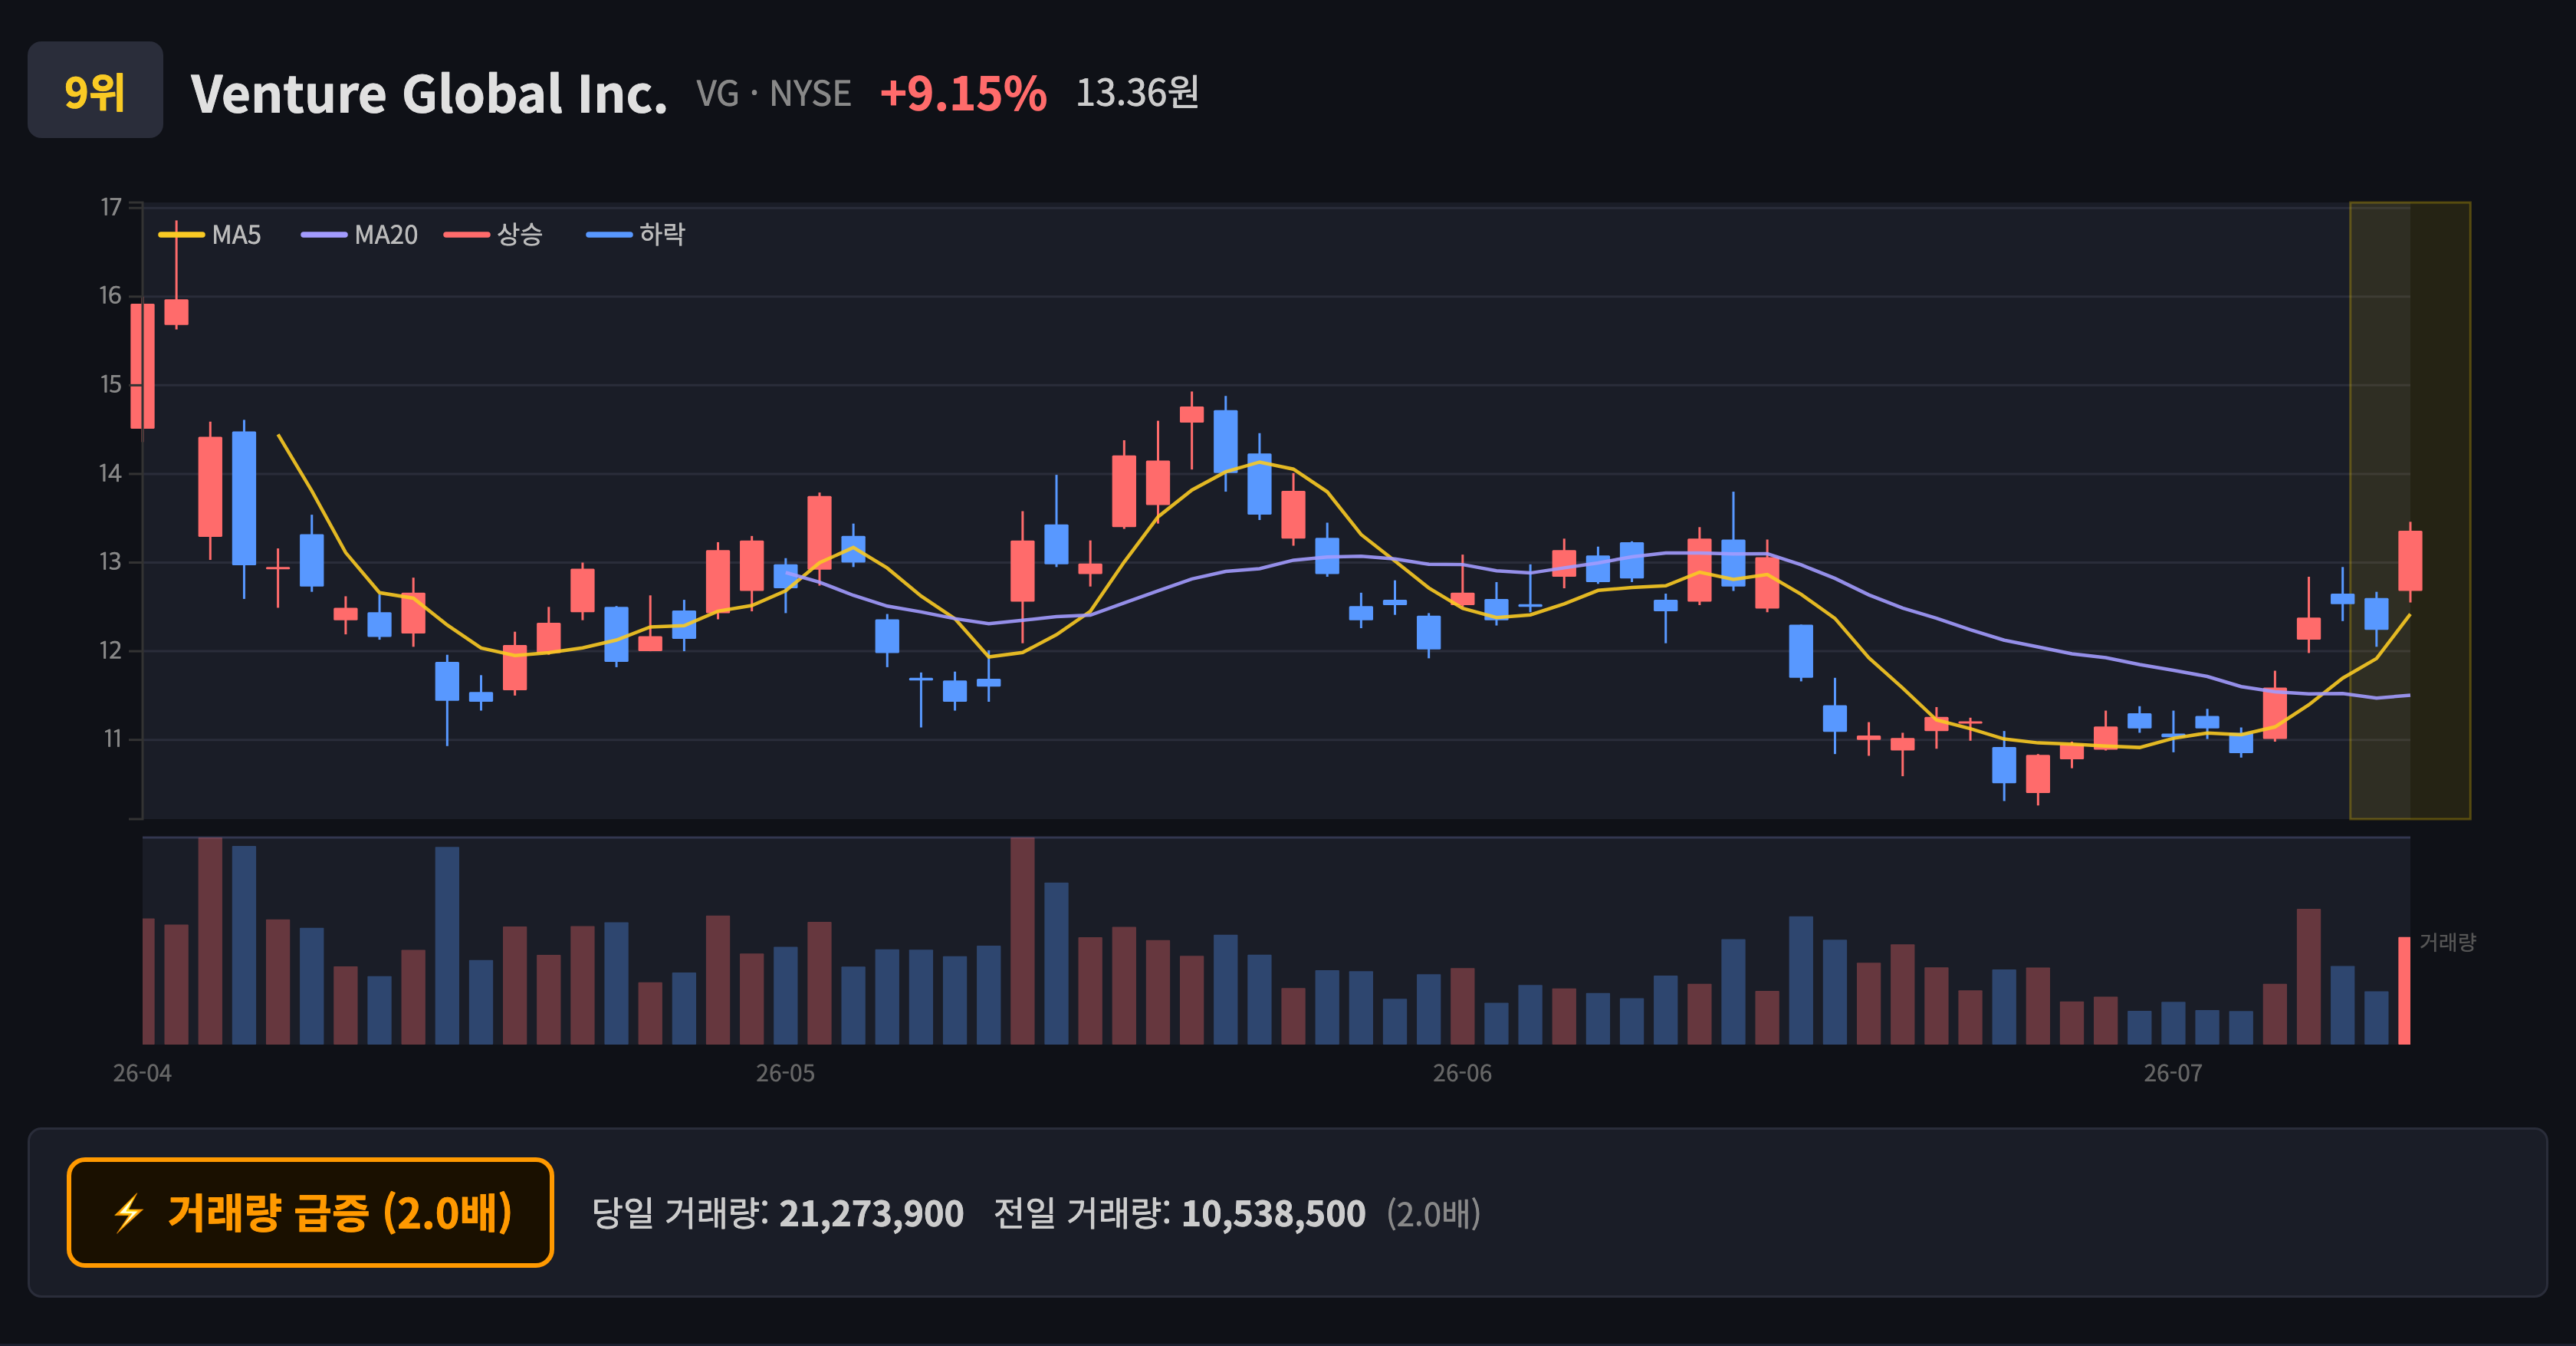Viewport: 2576px width, 1346px height.
Task: Select the highlighted latest-day region of the chart
Action: 2410,510
